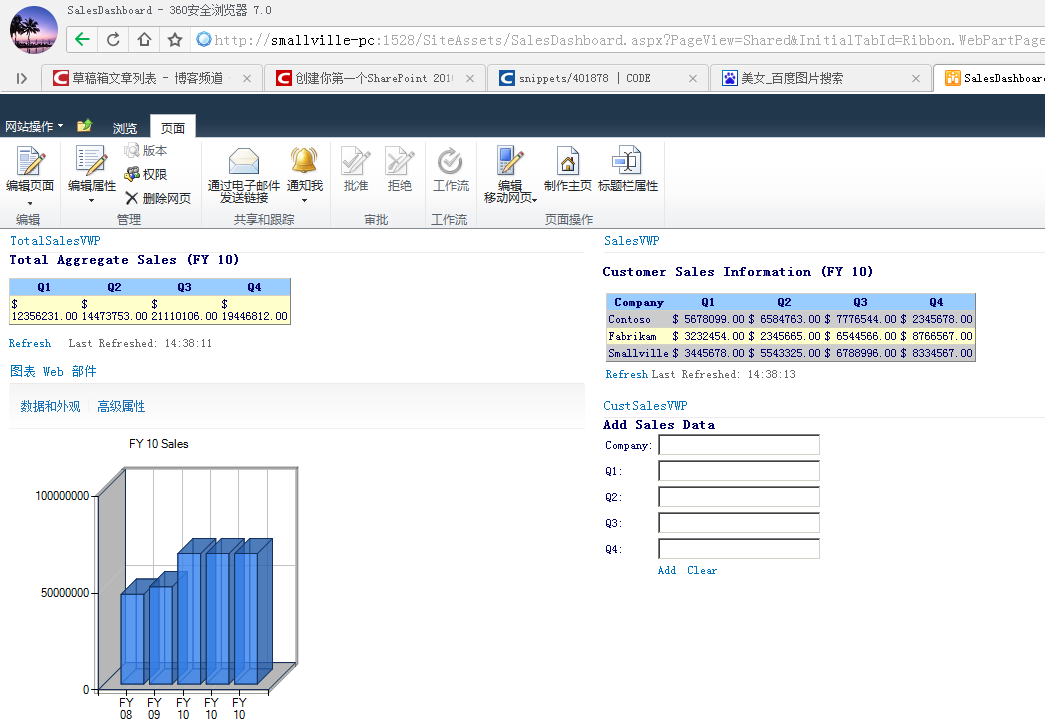Click the Alert Me (通知我) bell icon
The width and height of the screenshot is (1045, 727).
point(304,161)
